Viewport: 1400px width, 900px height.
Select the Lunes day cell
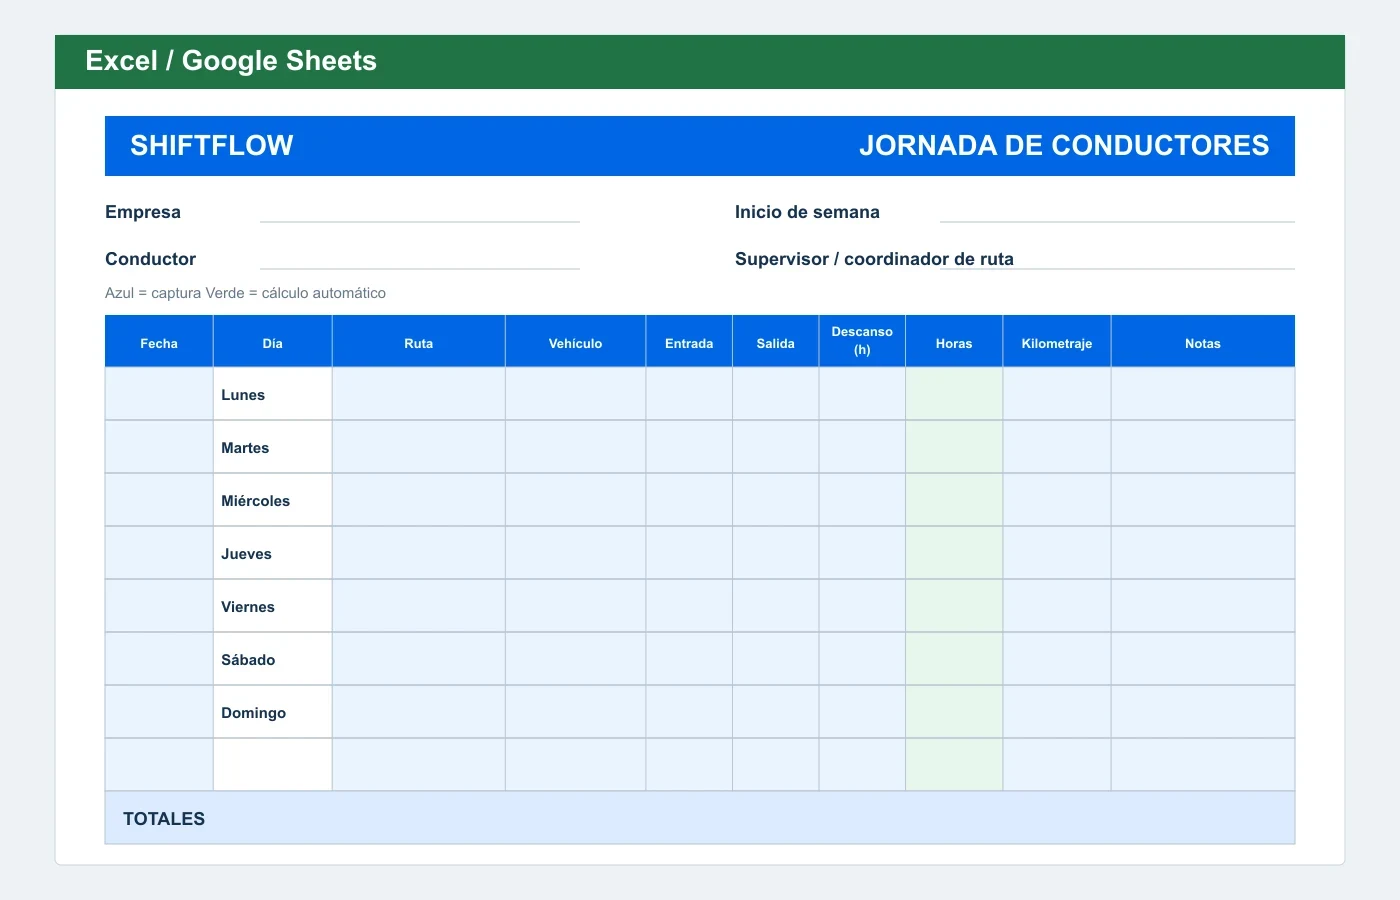[272, 394]
